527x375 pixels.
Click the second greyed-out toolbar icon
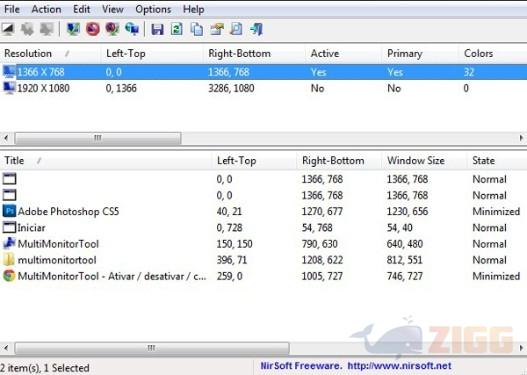pyautogui.click(x=46, y=29)
